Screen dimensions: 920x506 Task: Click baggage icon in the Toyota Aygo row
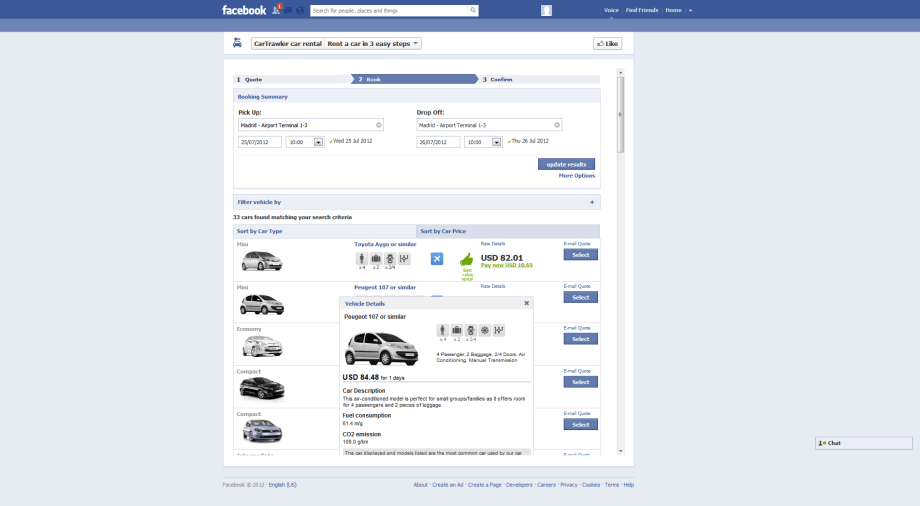[x=376, y=258]
